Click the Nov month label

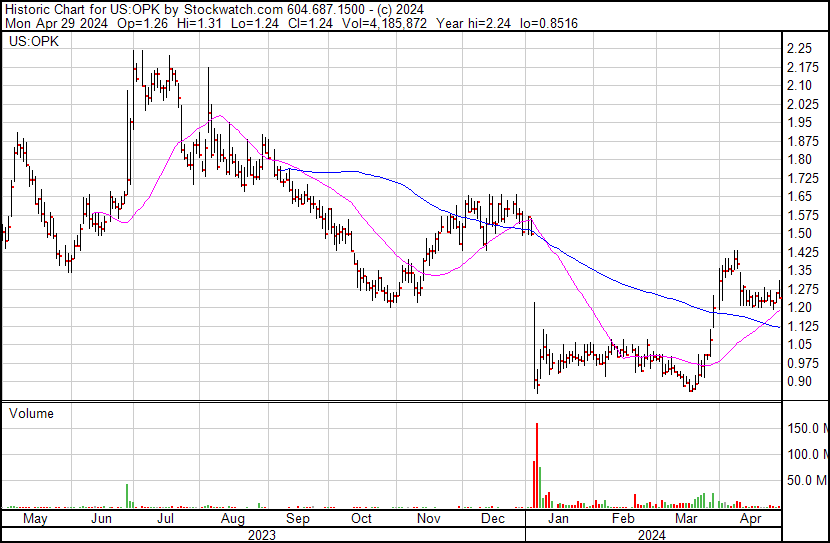click(x=429, y=519)
